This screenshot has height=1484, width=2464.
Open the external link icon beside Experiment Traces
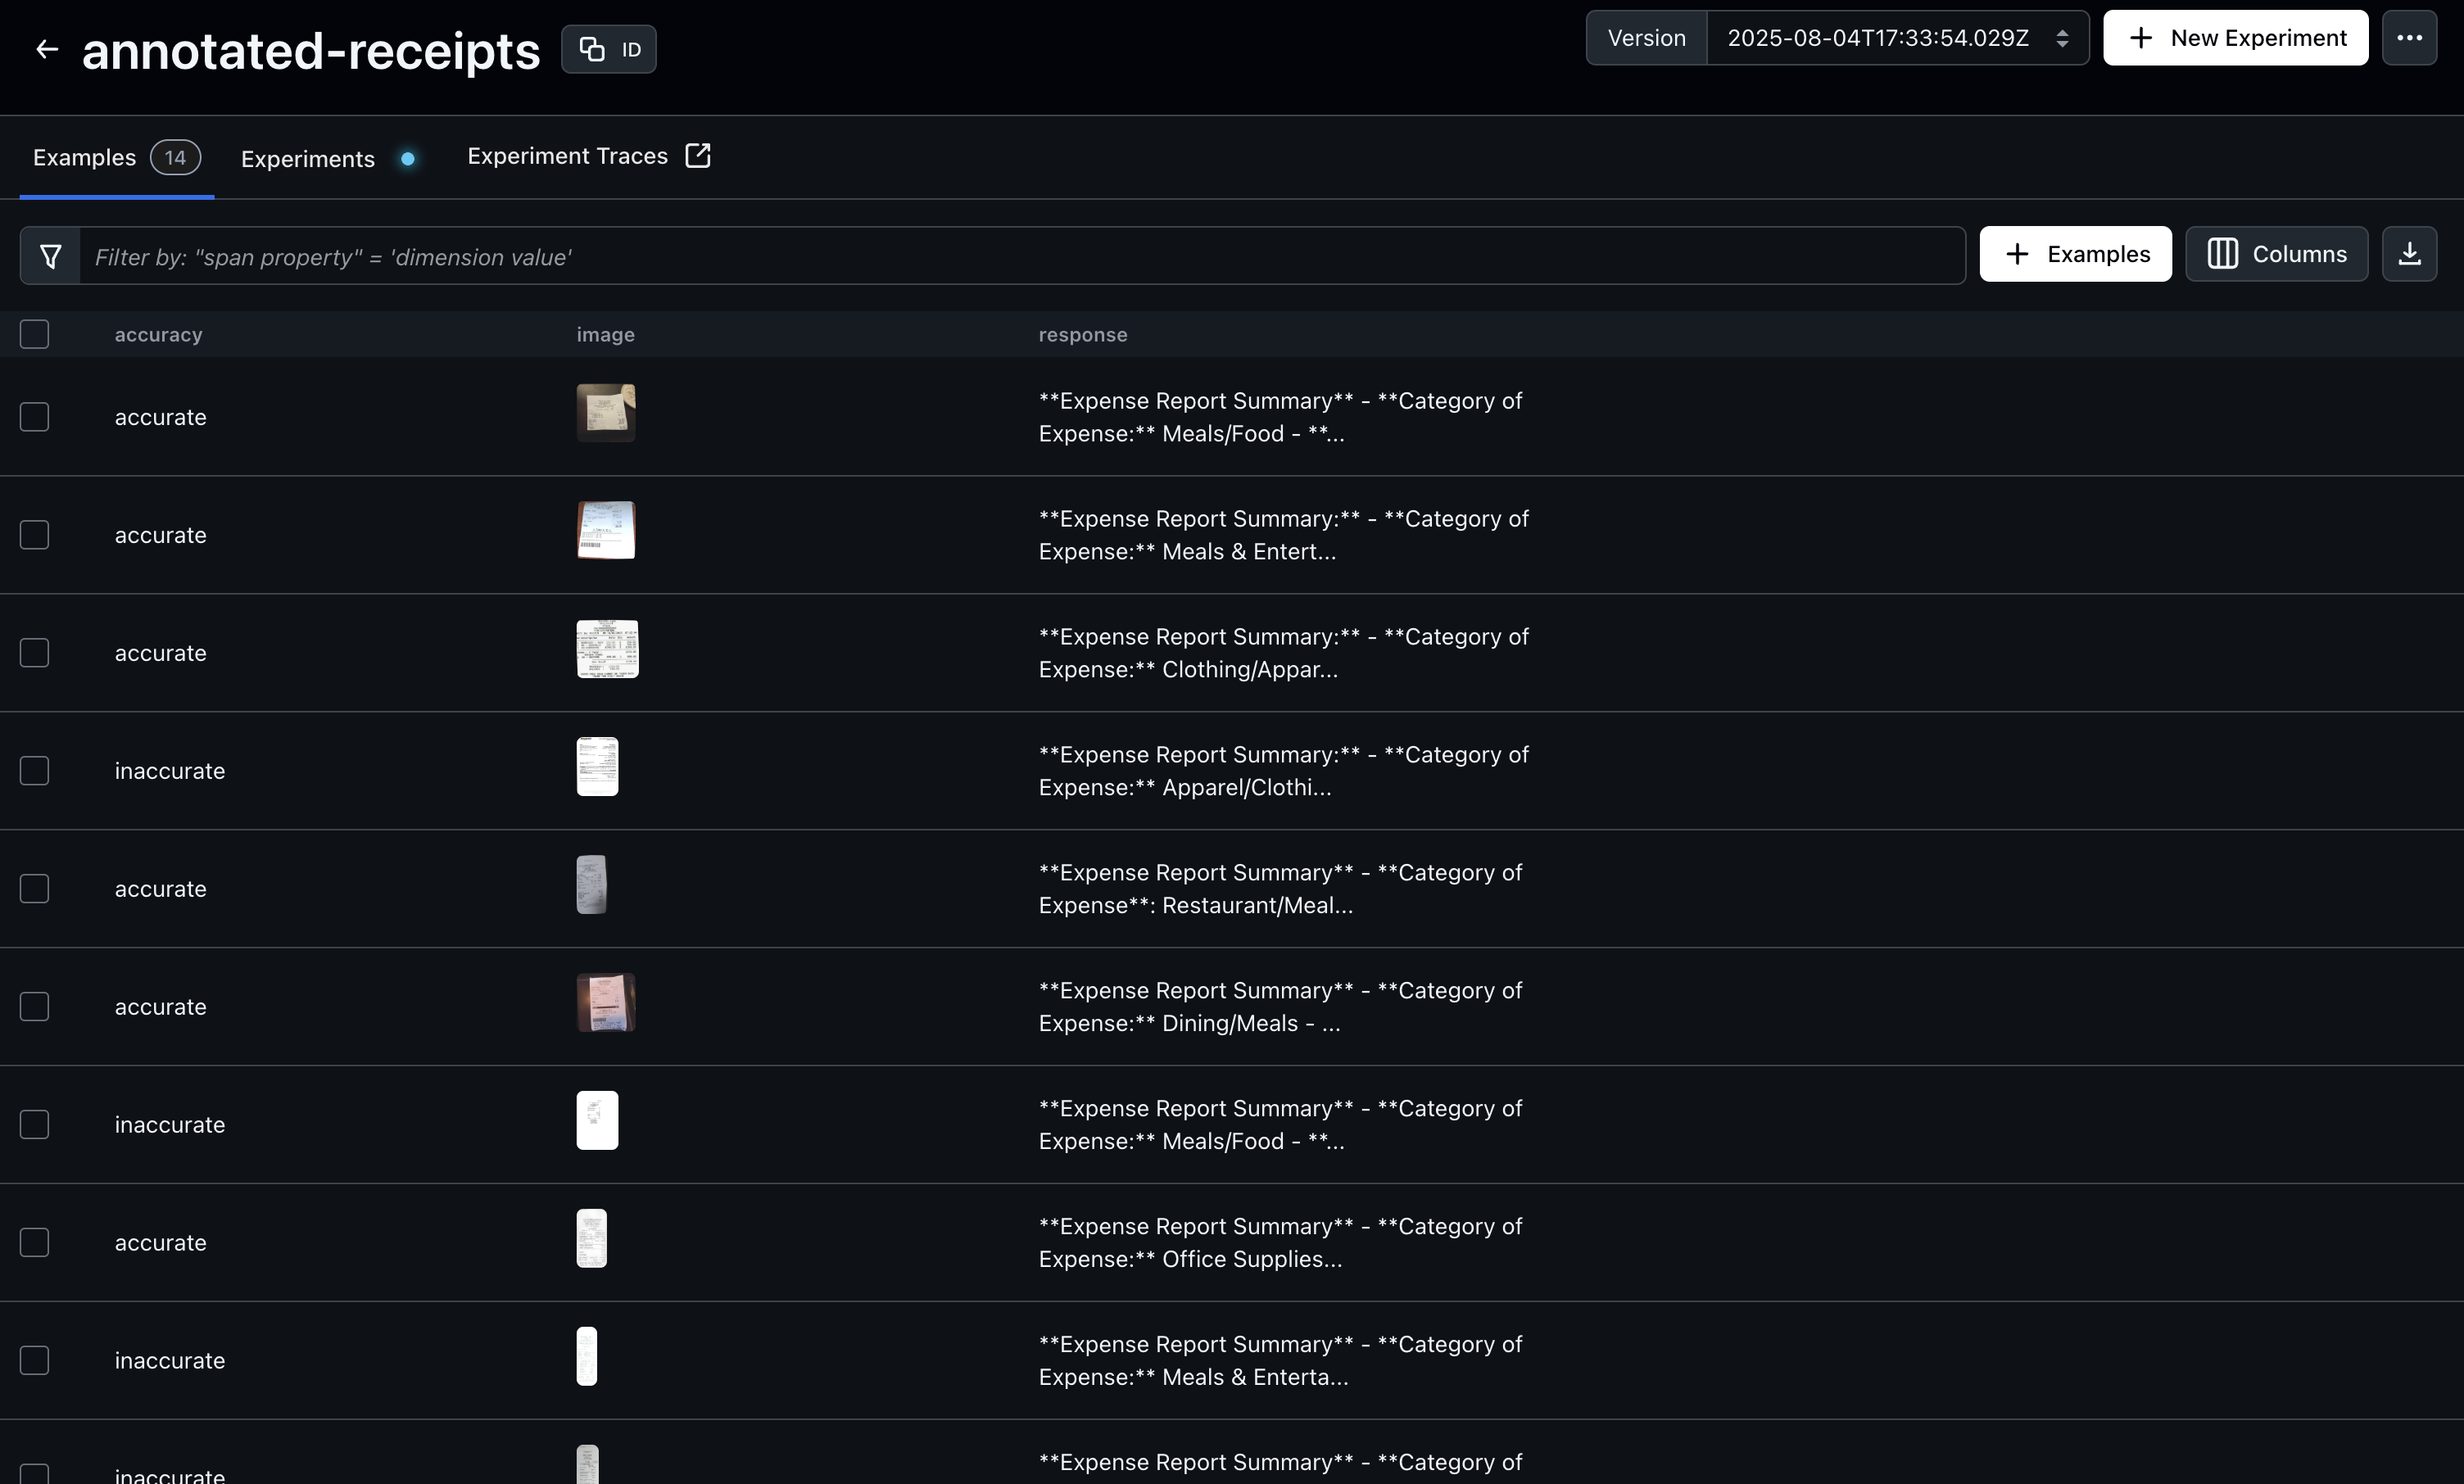(x=698, y=156)
